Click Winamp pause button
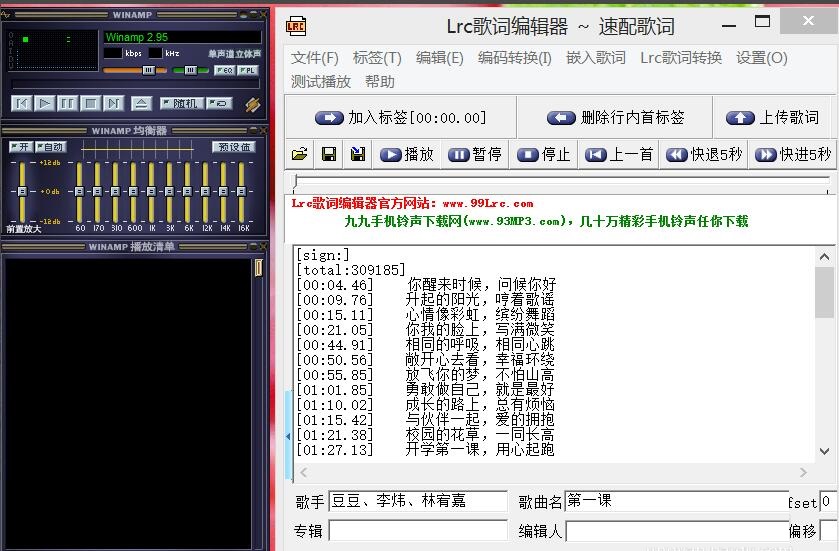Image resolution: width=839 pixels, height=551 pixels. (x=67, y=103)
